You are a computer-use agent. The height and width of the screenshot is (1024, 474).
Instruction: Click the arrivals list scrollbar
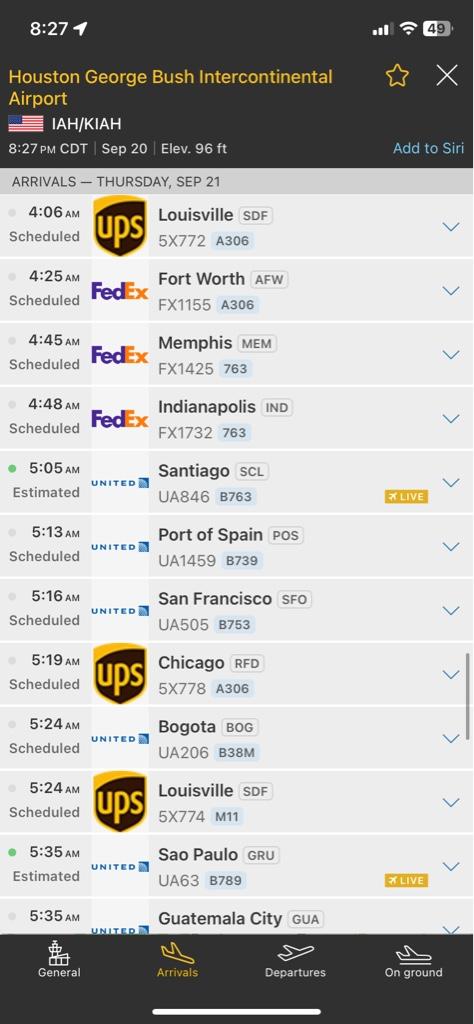(x=468, y=696)
